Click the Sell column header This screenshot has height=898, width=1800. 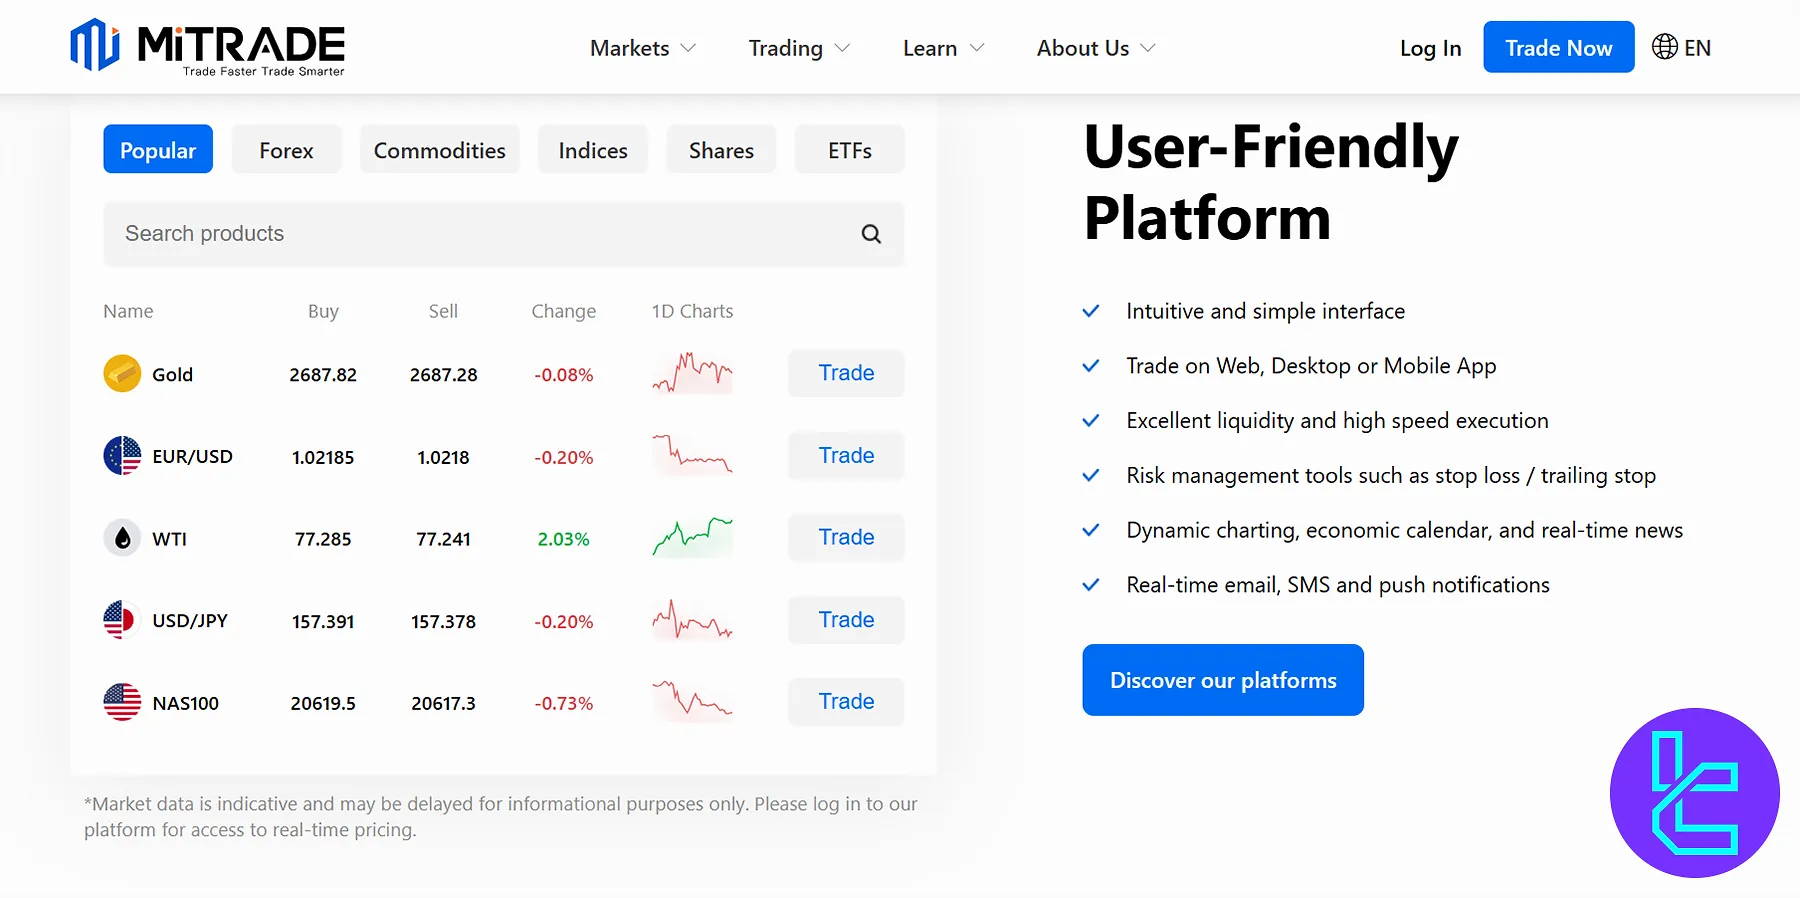(x=443, y=311)
